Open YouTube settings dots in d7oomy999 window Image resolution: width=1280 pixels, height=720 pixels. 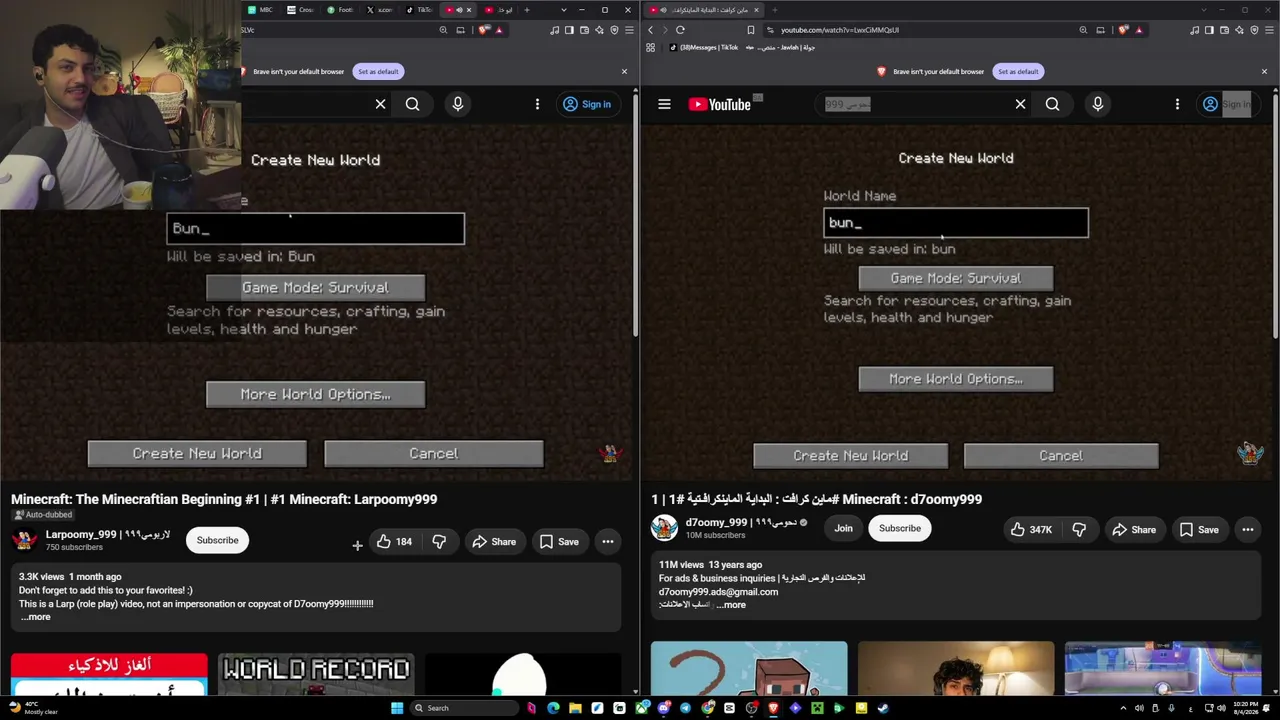pyautogui.click(x=1177, y=104)
